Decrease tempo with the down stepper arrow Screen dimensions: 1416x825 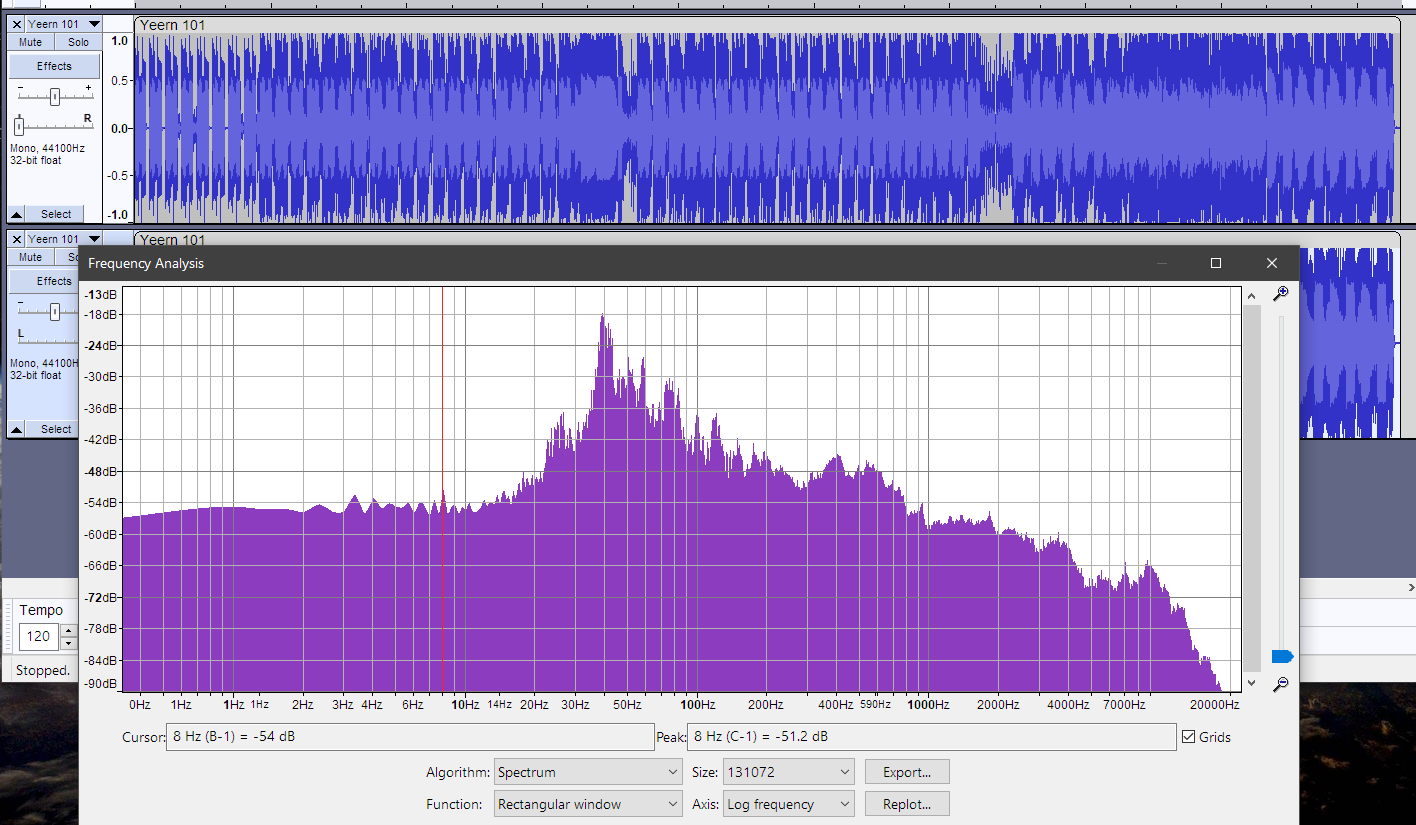point(68,643)
